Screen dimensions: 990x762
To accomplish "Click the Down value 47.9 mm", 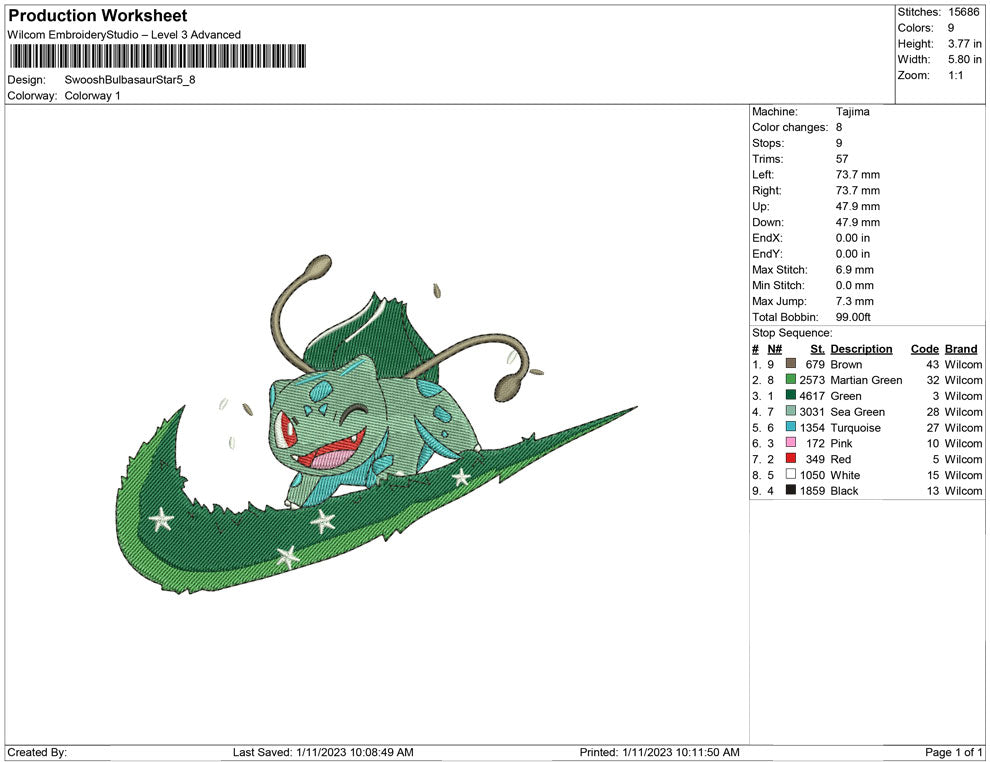I will 857,222.
